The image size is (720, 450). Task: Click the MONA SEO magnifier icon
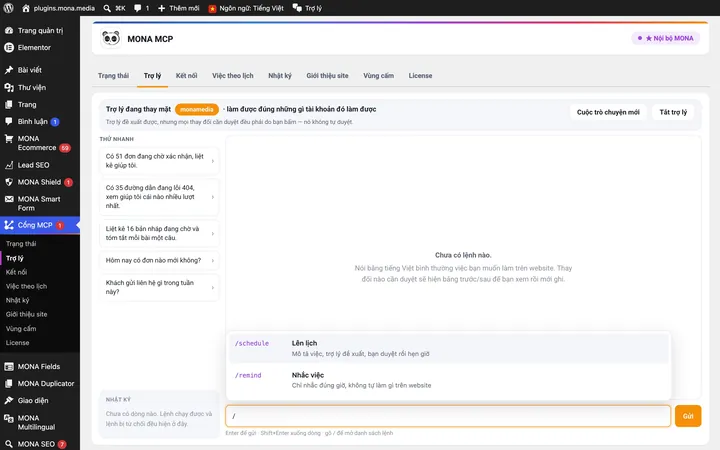tap(9, 444)
